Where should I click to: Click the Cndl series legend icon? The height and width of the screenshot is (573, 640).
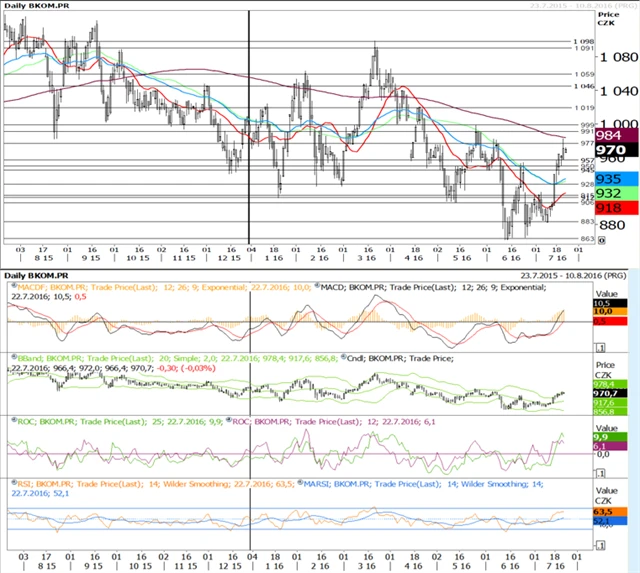click(342, 355)
